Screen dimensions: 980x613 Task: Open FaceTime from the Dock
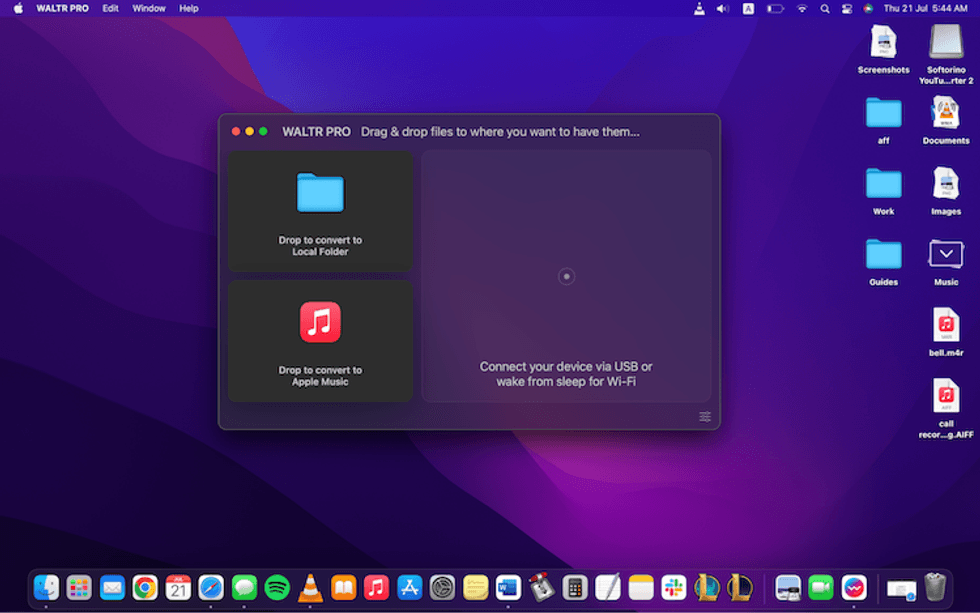click(x=821, y=588)
